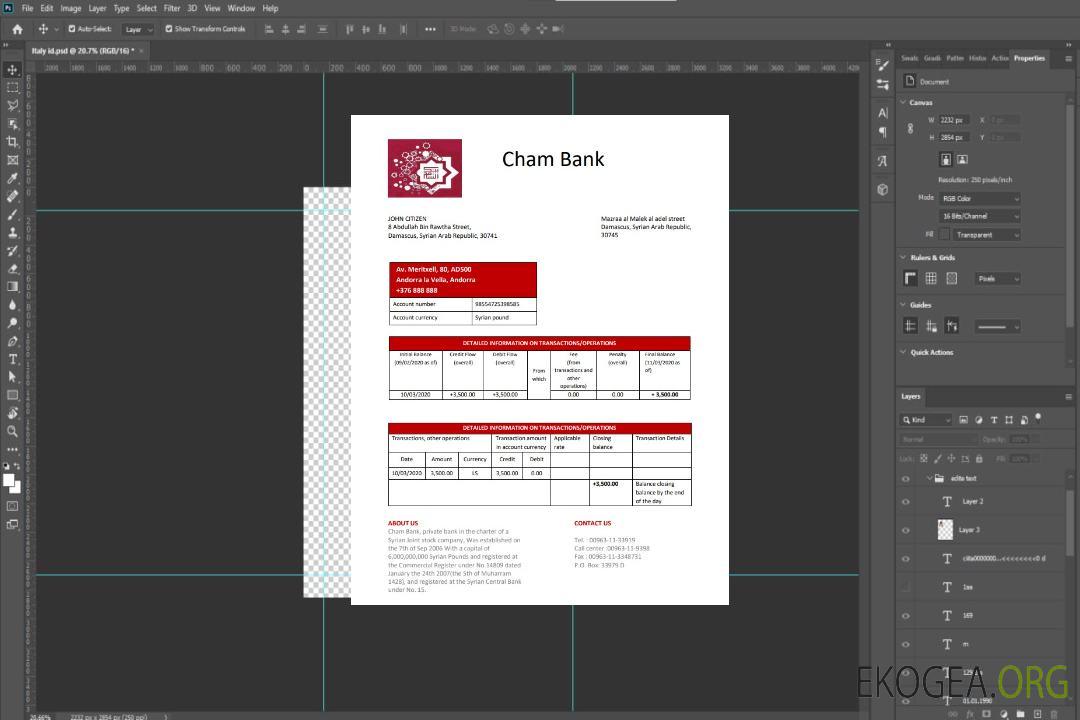Open the File menu
This screenshot has width=1080, height=720.
[28, 8]
